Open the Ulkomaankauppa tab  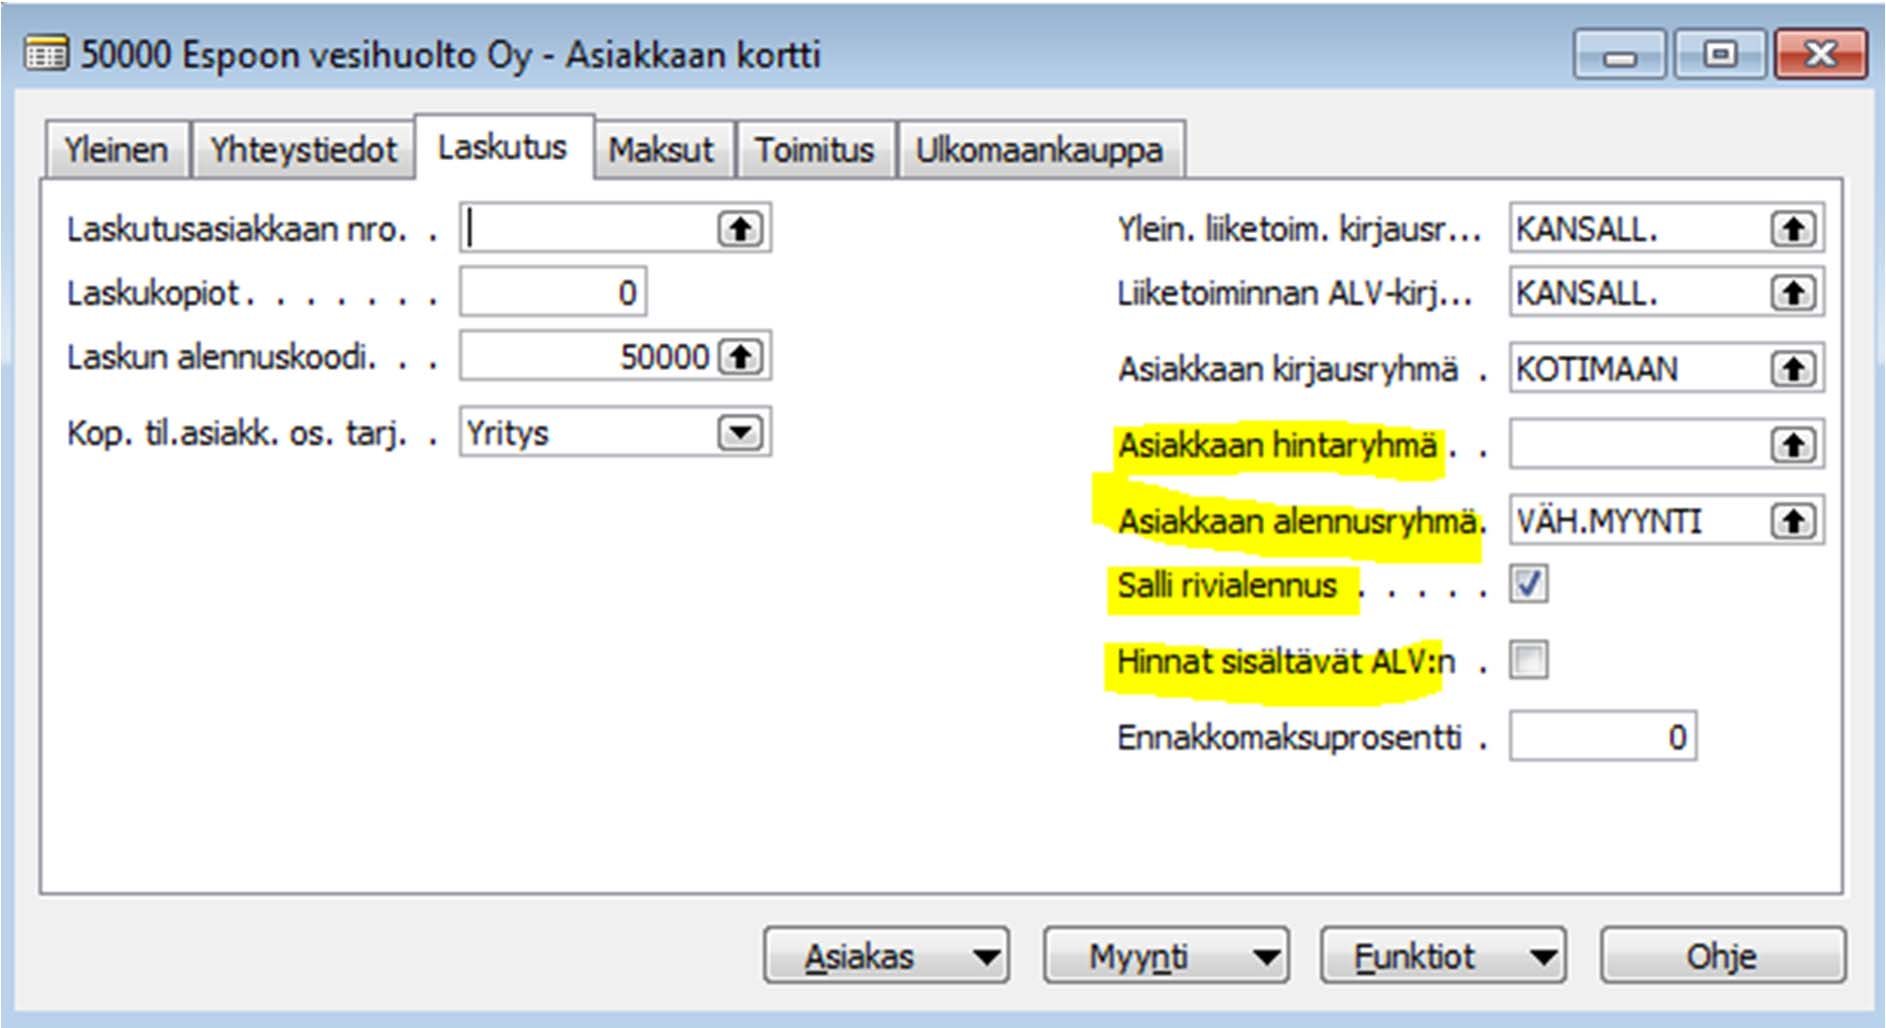[1040, 150]
